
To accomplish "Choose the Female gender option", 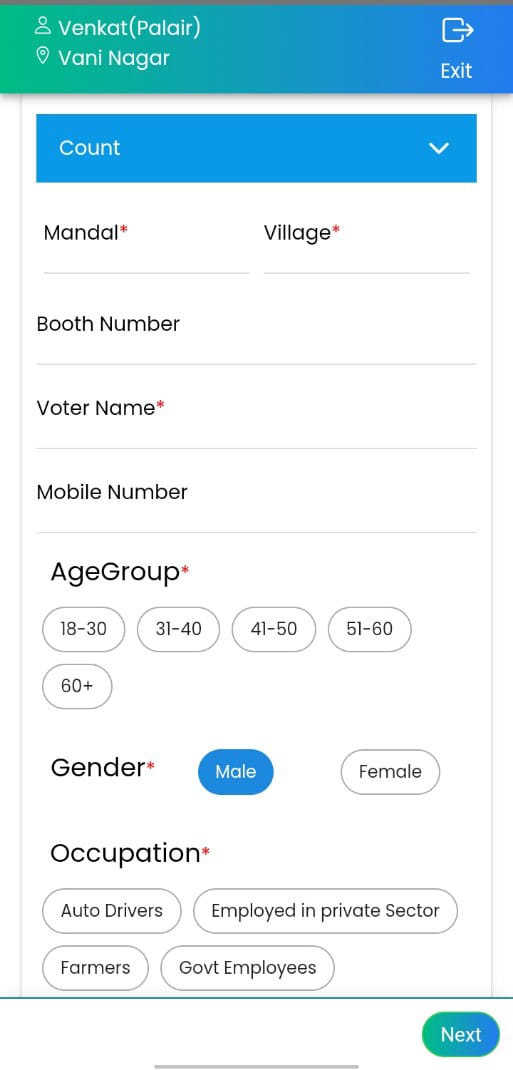I will pyautogui.click(x=390, y=772).
